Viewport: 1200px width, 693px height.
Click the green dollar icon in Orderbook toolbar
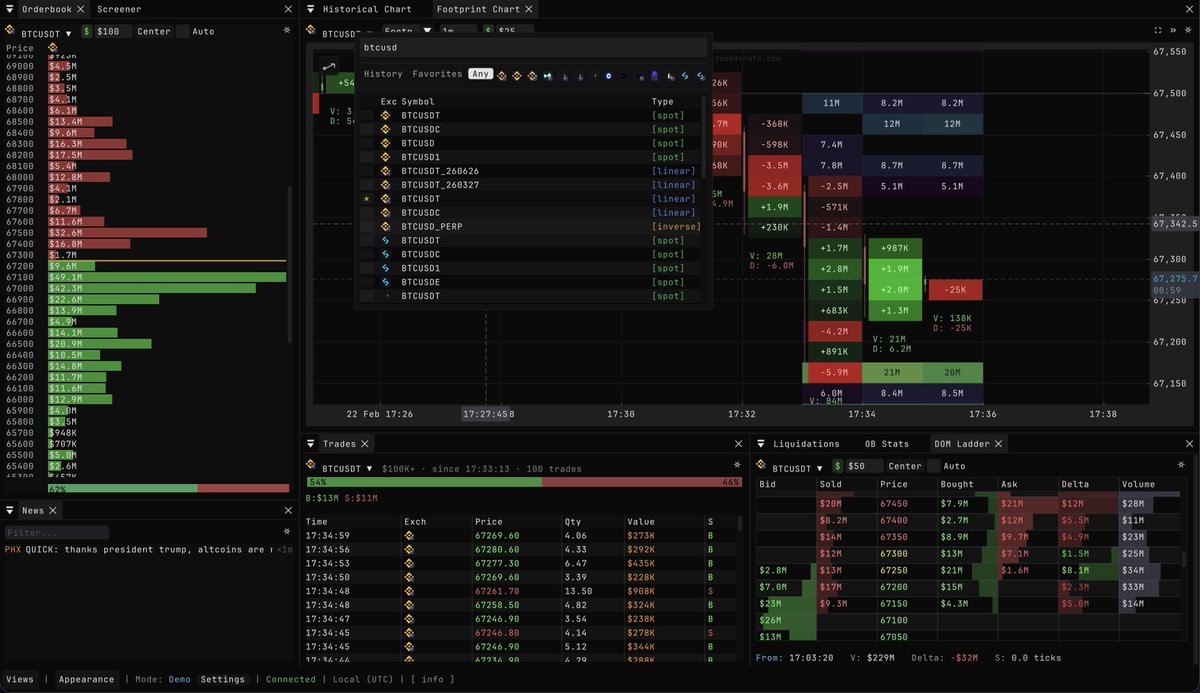click(87, 31)
